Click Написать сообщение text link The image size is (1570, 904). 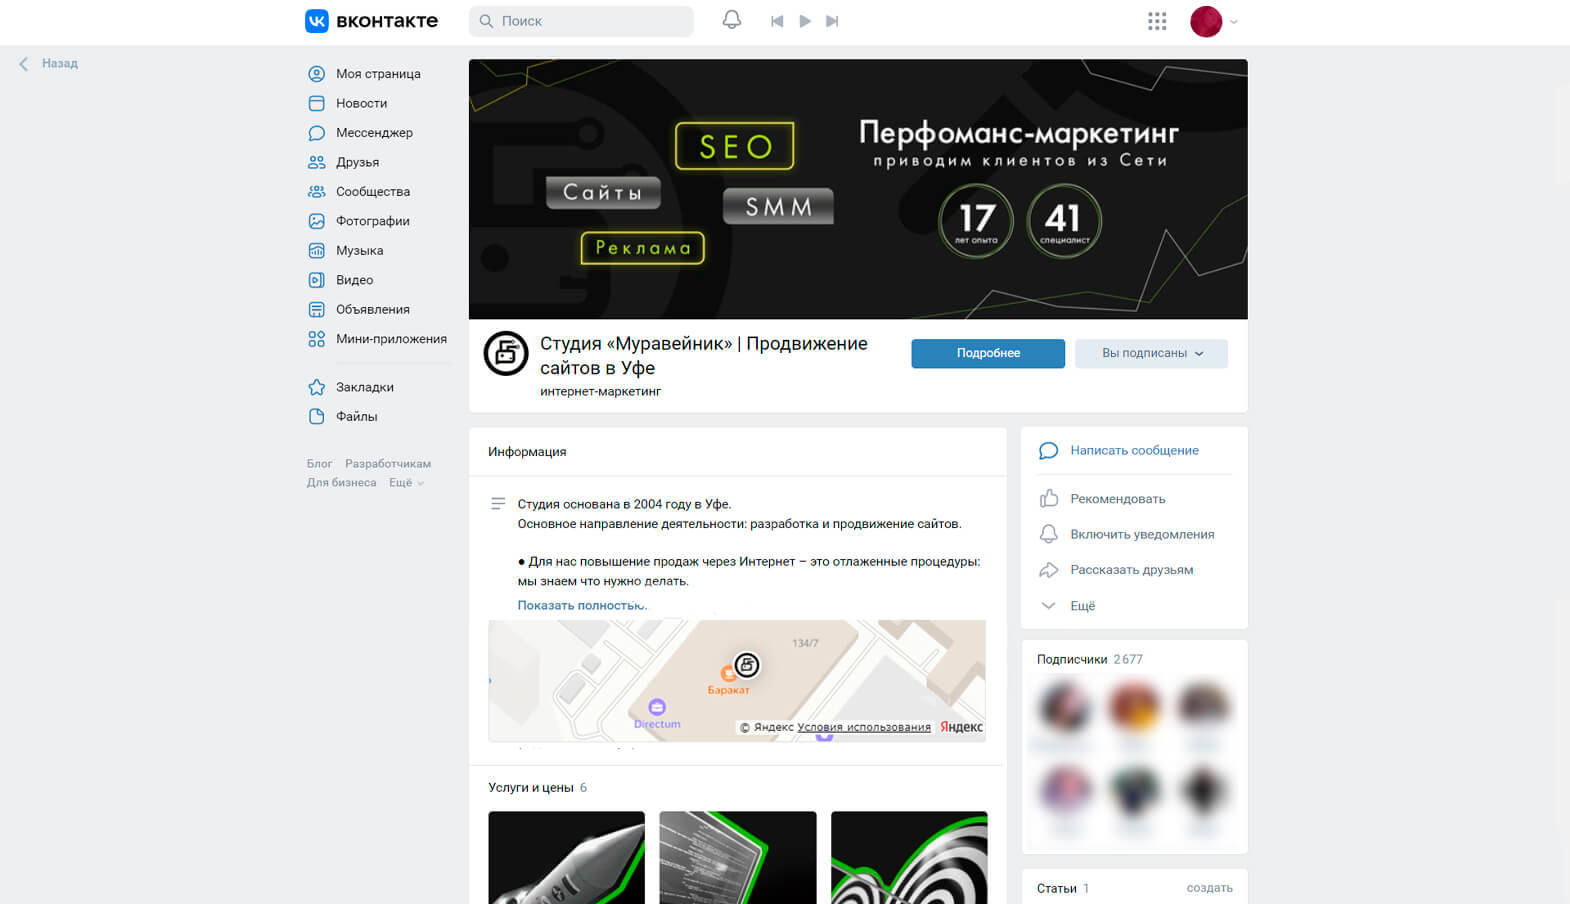[x=1134, y=451]
